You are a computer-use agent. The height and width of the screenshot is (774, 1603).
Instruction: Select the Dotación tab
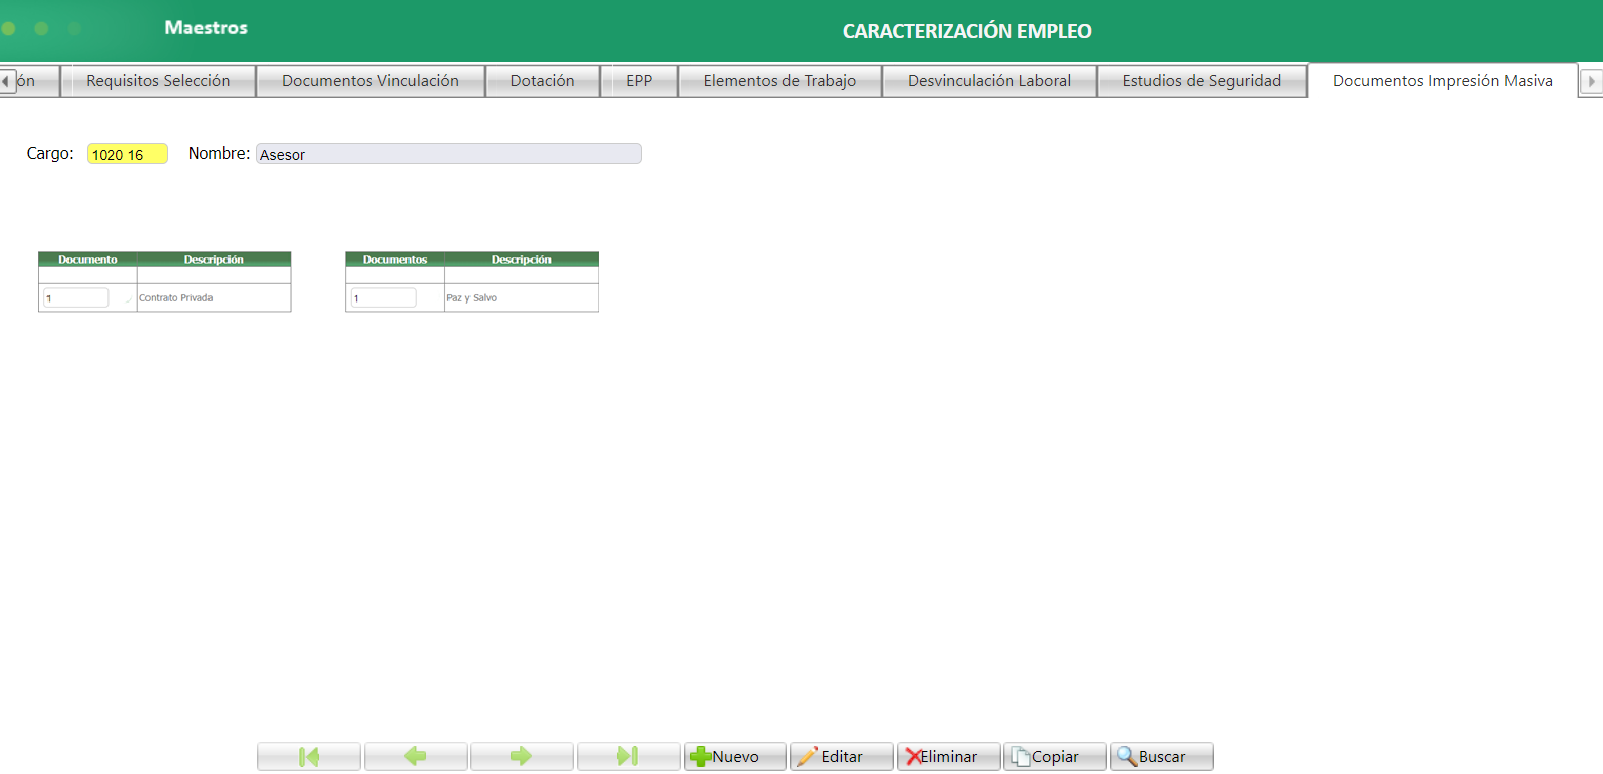[x=542, y=81]
